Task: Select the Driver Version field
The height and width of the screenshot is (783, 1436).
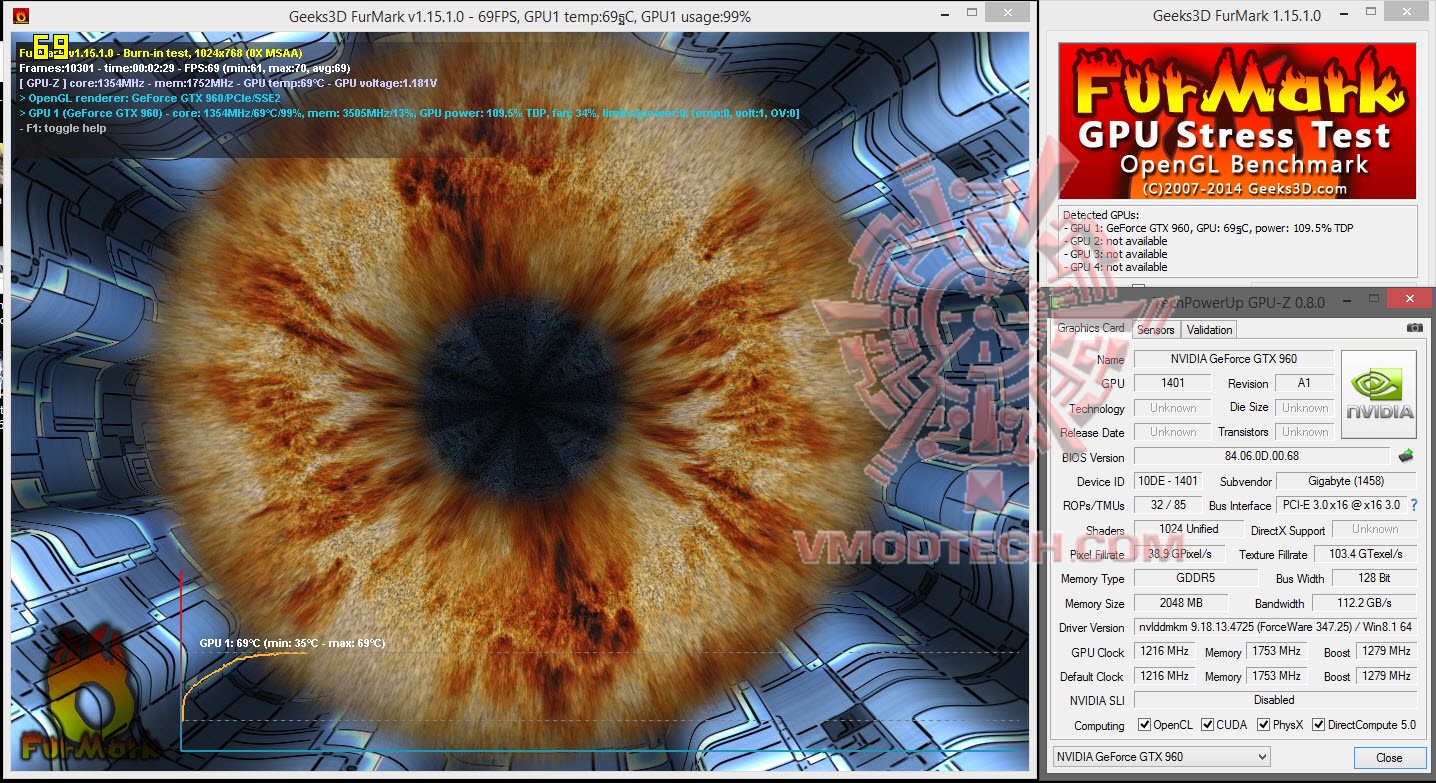Action: (1275, 628)
